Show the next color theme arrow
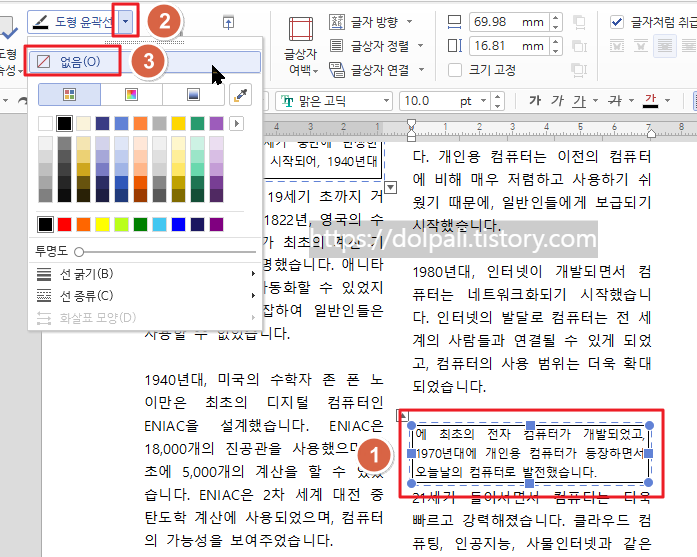The image size is (697, 557). [x=236, y=124]
